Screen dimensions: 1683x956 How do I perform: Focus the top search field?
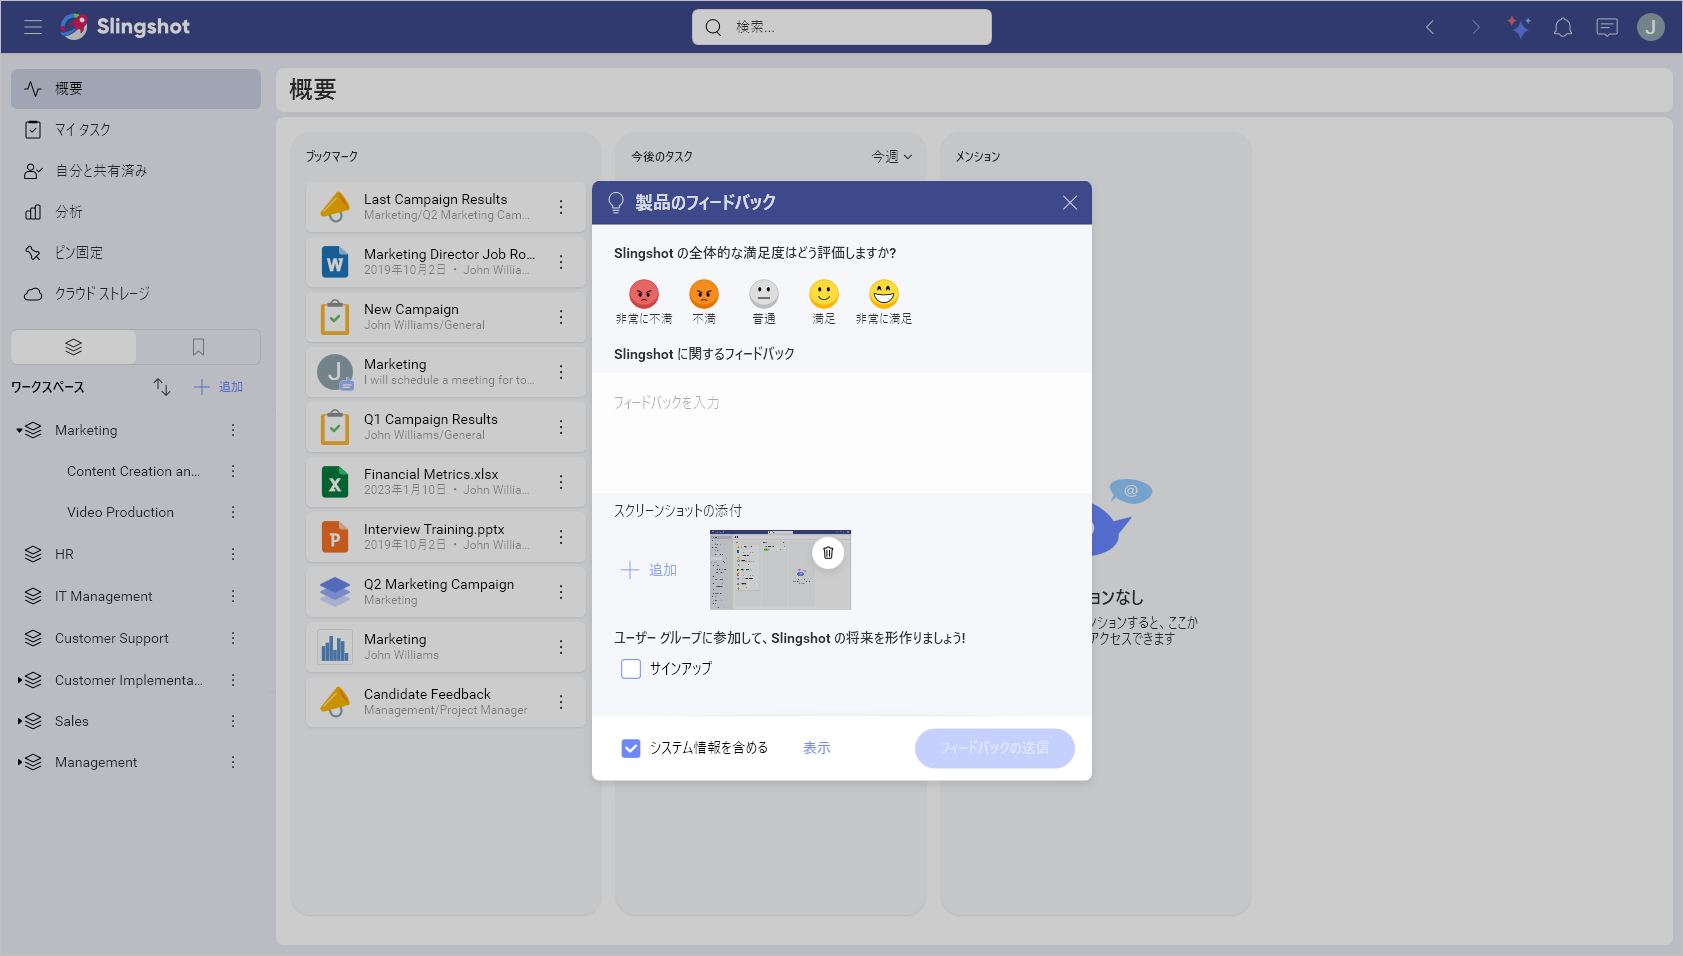coord(842,27)
